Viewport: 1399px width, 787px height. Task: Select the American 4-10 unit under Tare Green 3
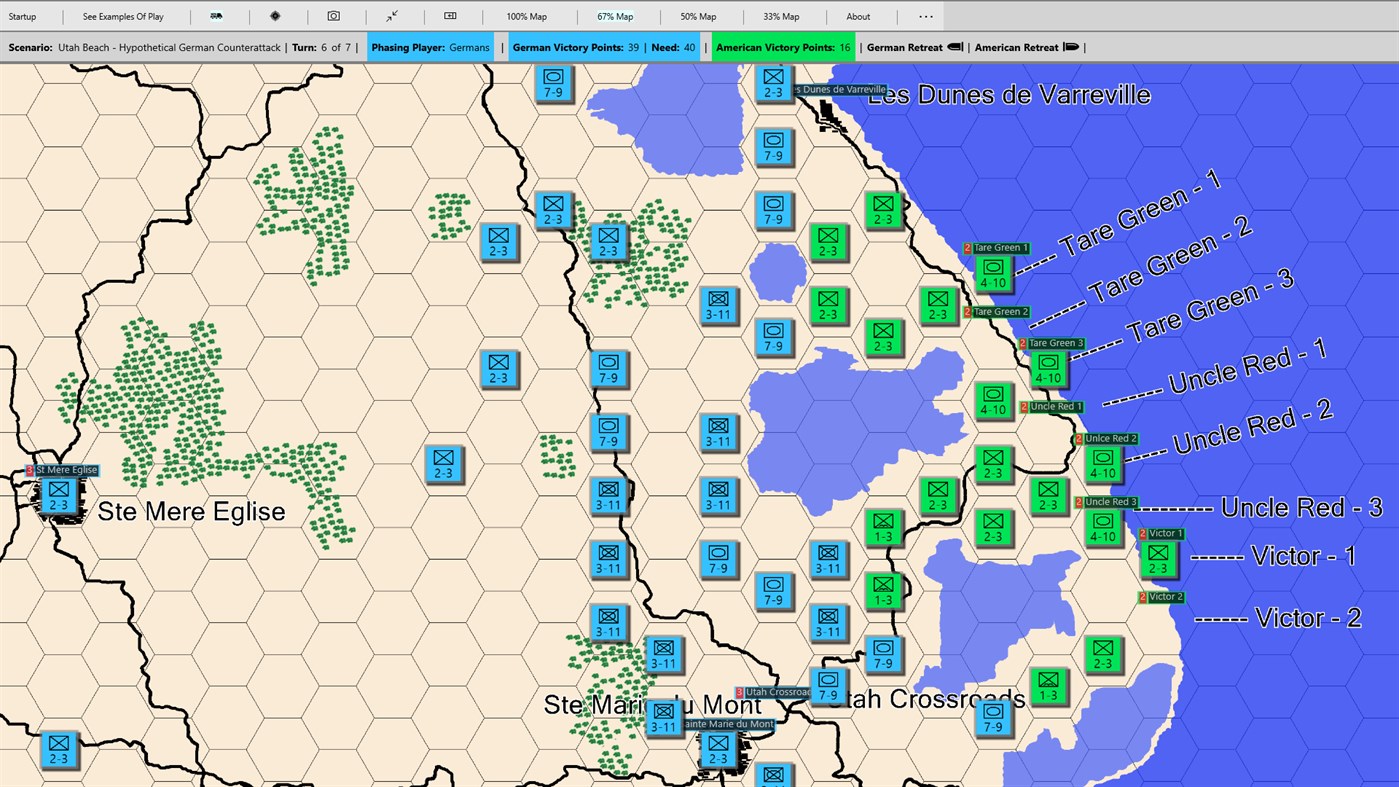1048,368
